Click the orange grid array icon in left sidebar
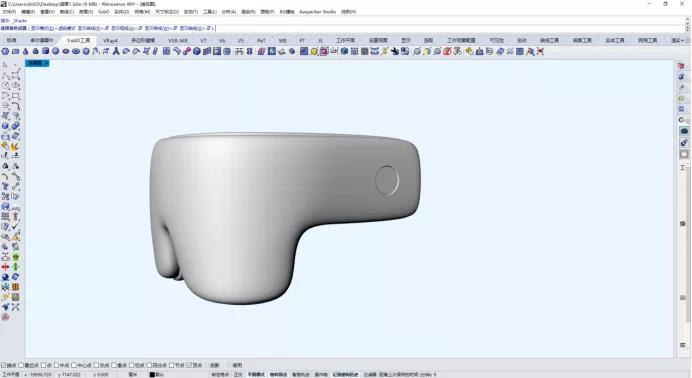Image resolution: width=692 pixels, height=378 pixels. tap(15, 287)
